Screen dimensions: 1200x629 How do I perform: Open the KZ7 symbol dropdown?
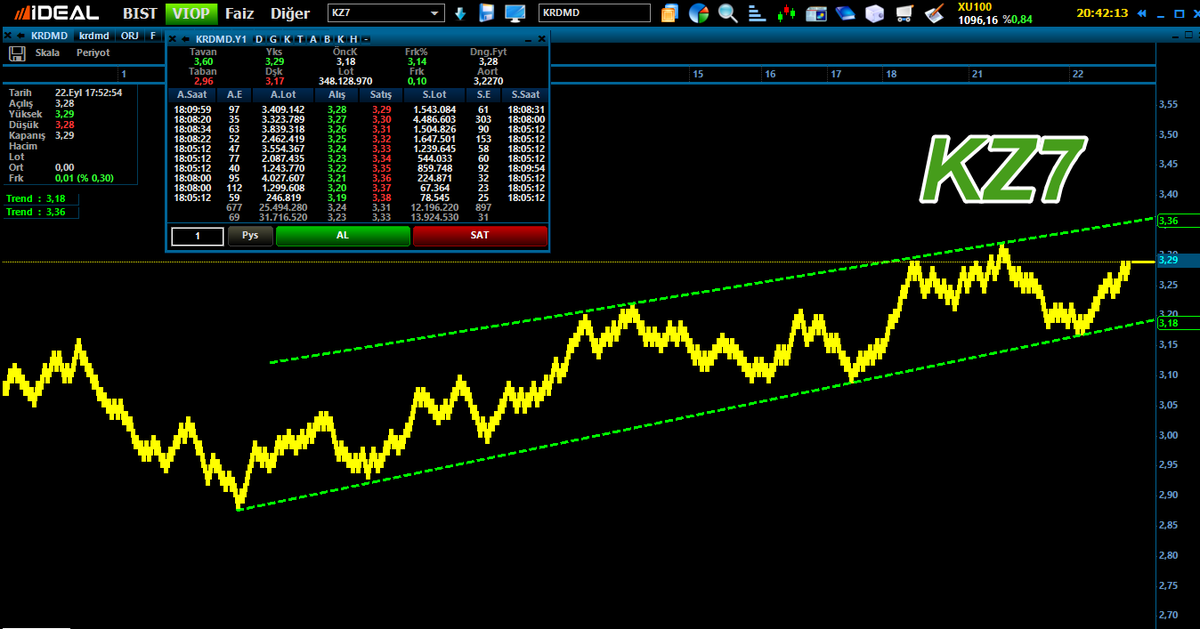(386, 13)
